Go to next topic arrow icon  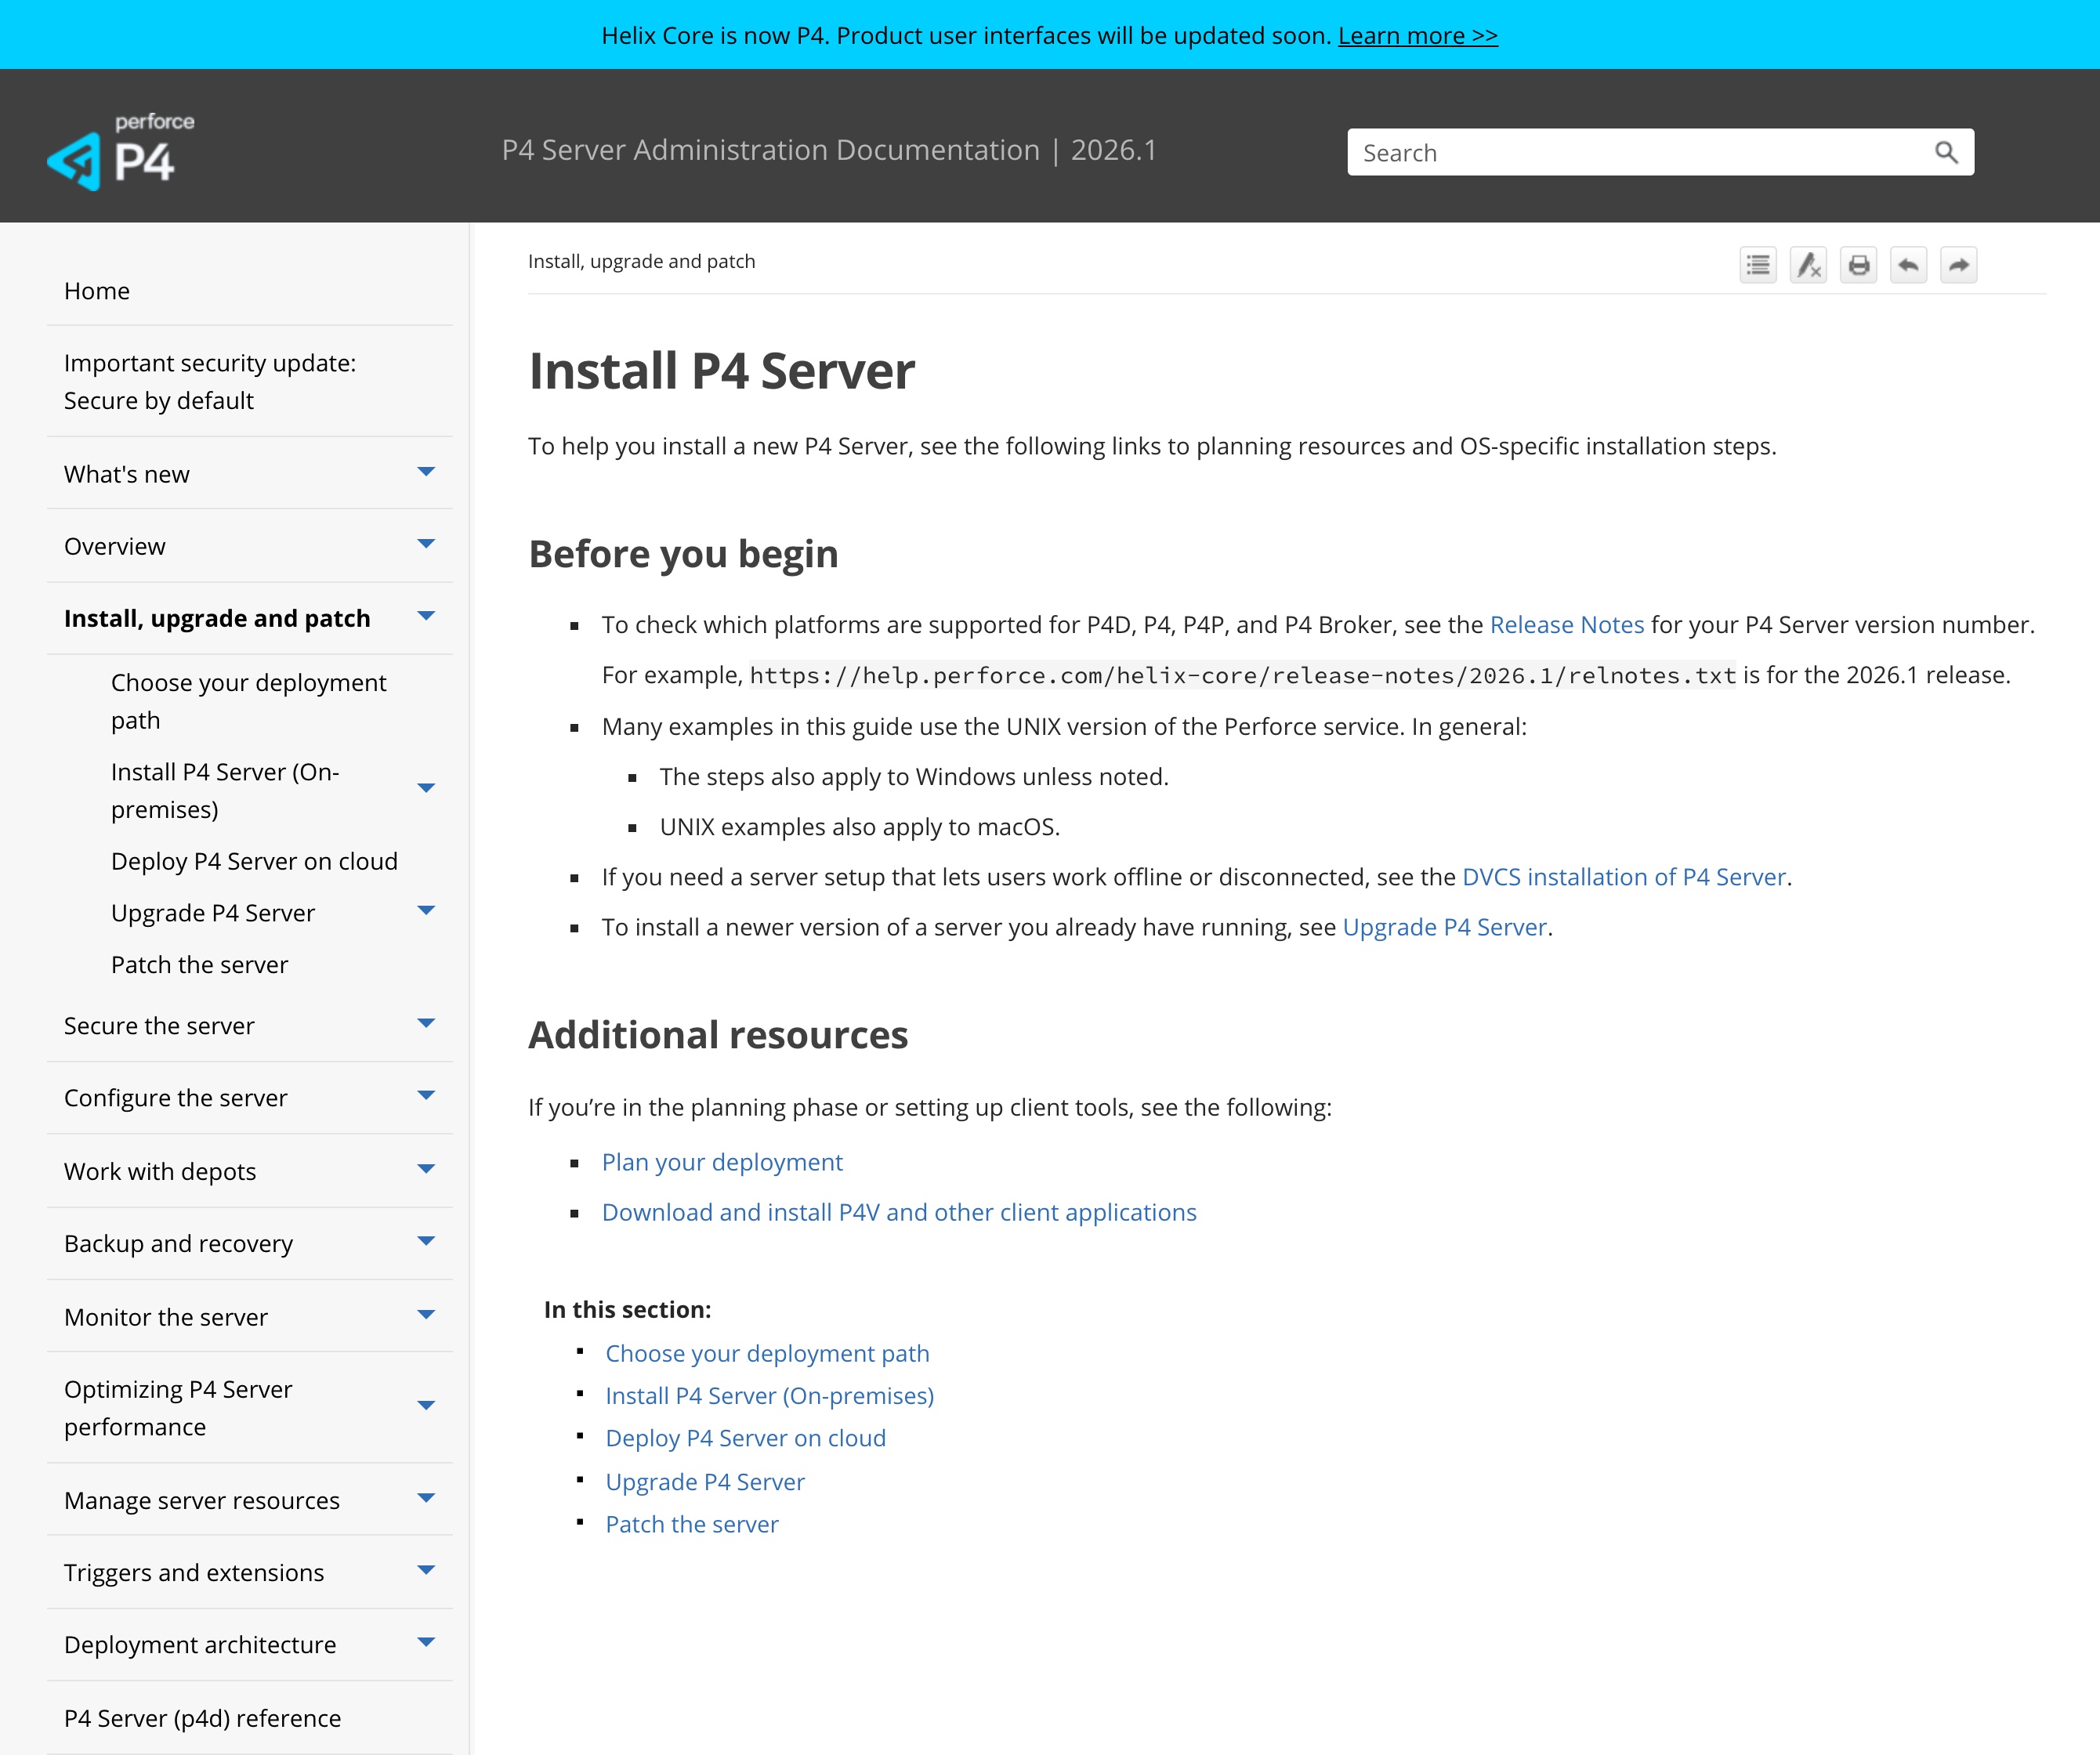pyautogui.click(x=1958, y=265)
